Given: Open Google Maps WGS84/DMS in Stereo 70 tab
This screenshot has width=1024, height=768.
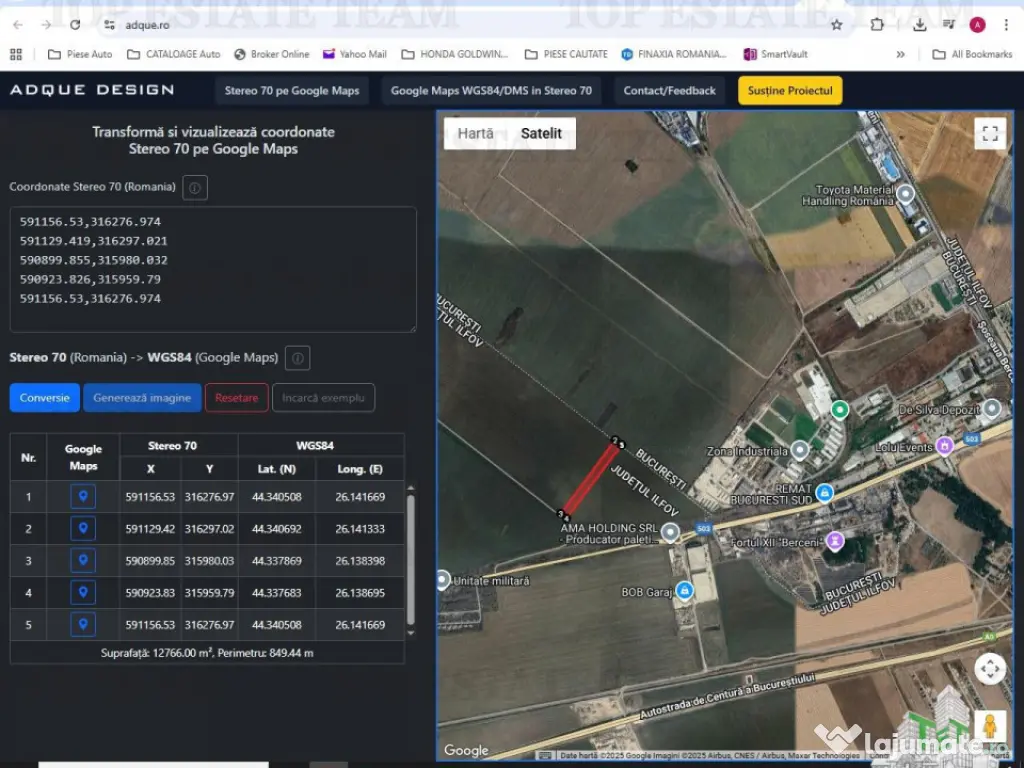Looking at the screenshot, I should click(491, 91).
